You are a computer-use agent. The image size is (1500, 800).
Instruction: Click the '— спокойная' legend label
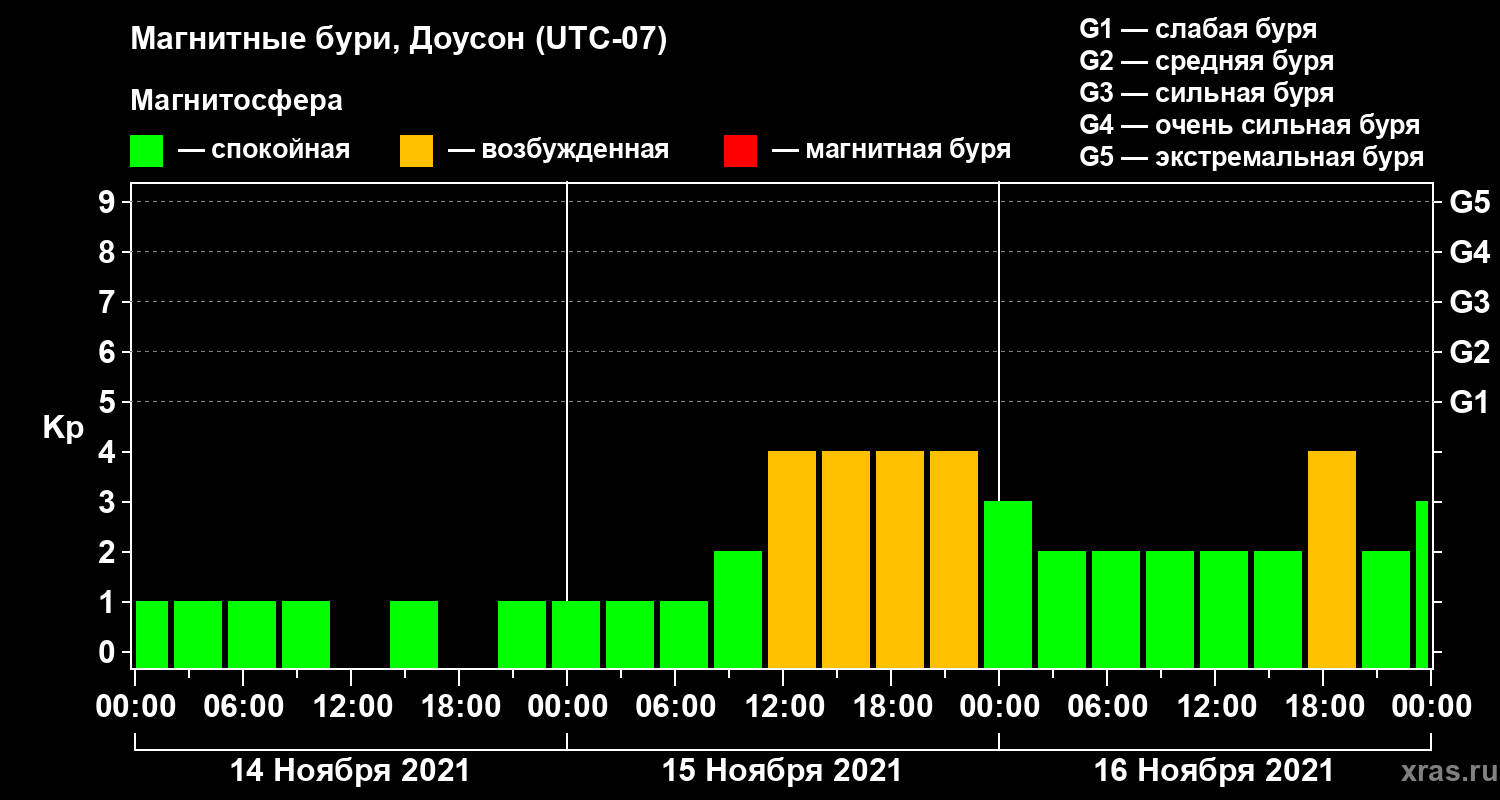tap(264, 150)
